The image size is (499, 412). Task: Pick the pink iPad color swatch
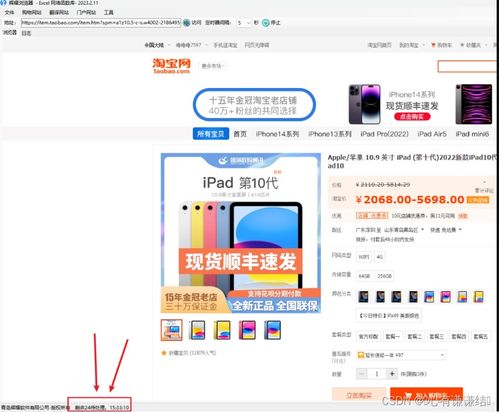(x=446, y=296)
